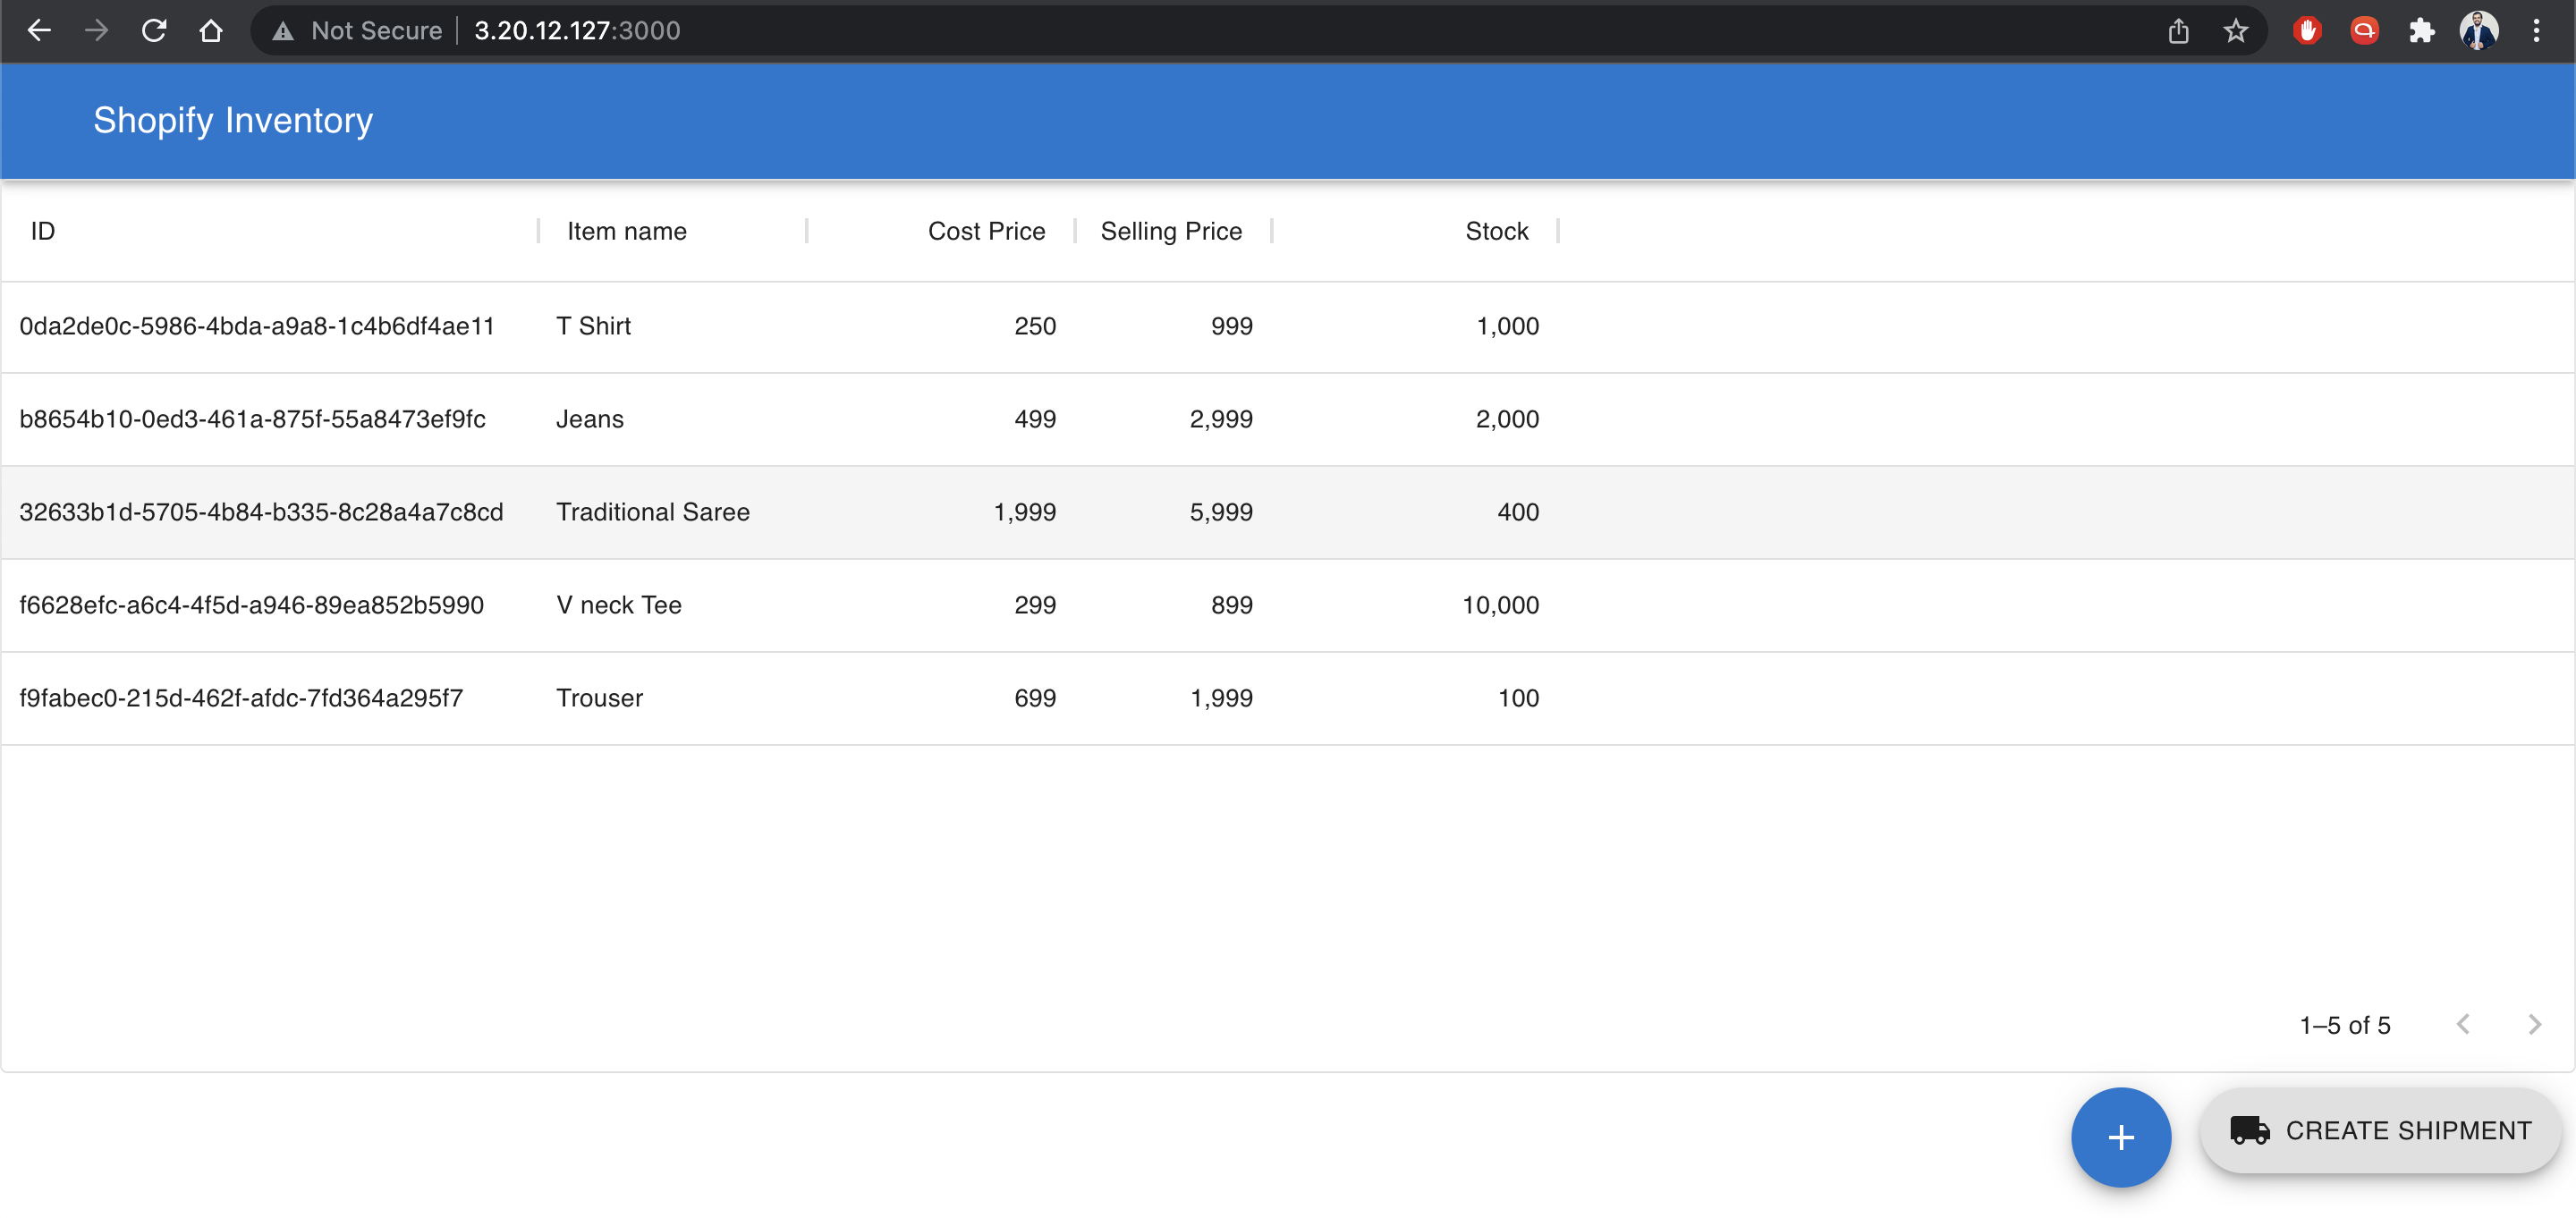Image resolution: width=2576 pixels, height=1218 pixels.
Task: Select the V neck Tee name cell
Action: click(619, 605)
